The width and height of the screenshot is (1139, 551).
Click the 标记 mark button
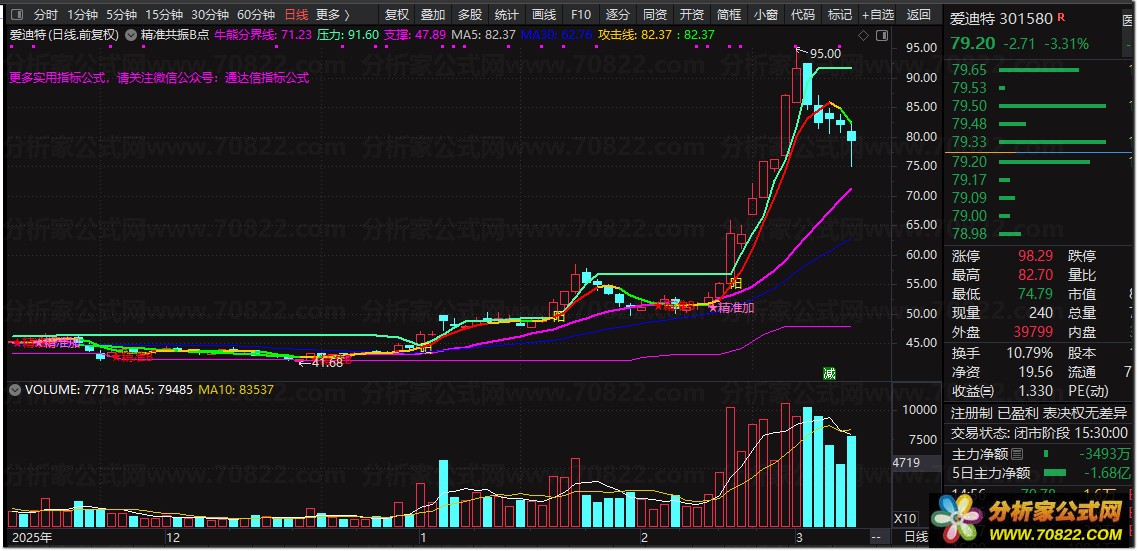(840, 15)
